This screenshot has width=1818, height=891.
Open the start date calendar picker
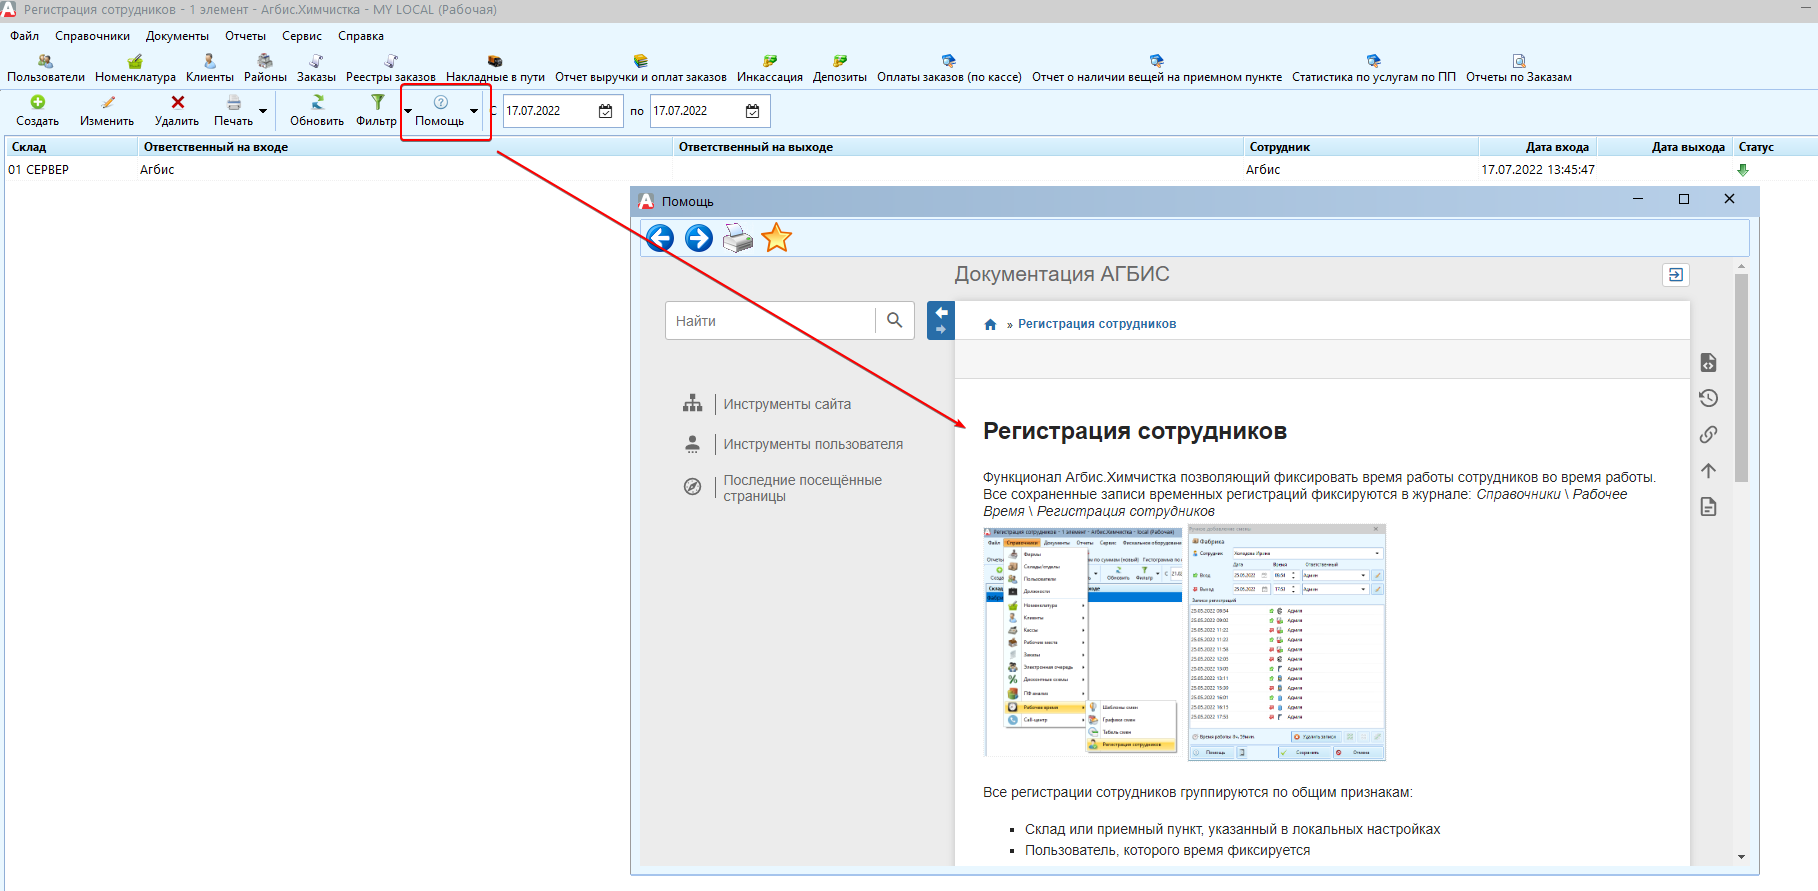tap(606, 111)
